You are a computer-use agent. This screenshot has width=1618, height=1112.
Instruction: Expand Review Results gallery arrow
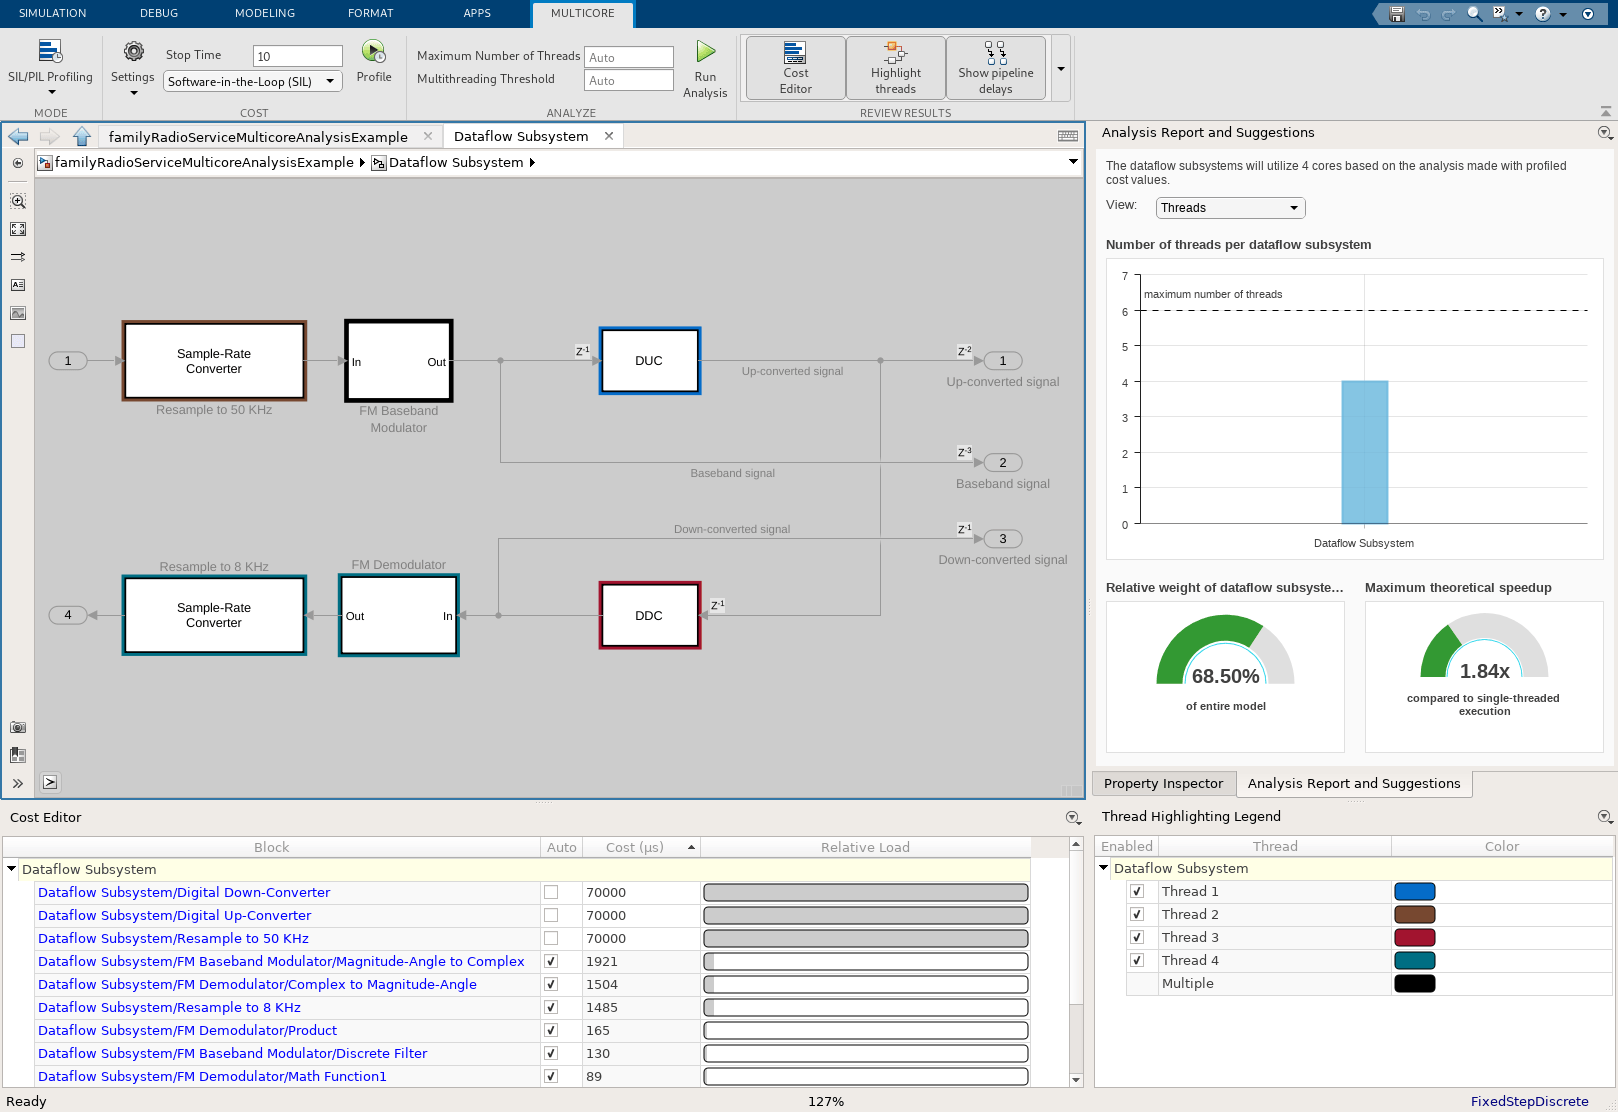pyautogui.click(x=1061, y=69)
